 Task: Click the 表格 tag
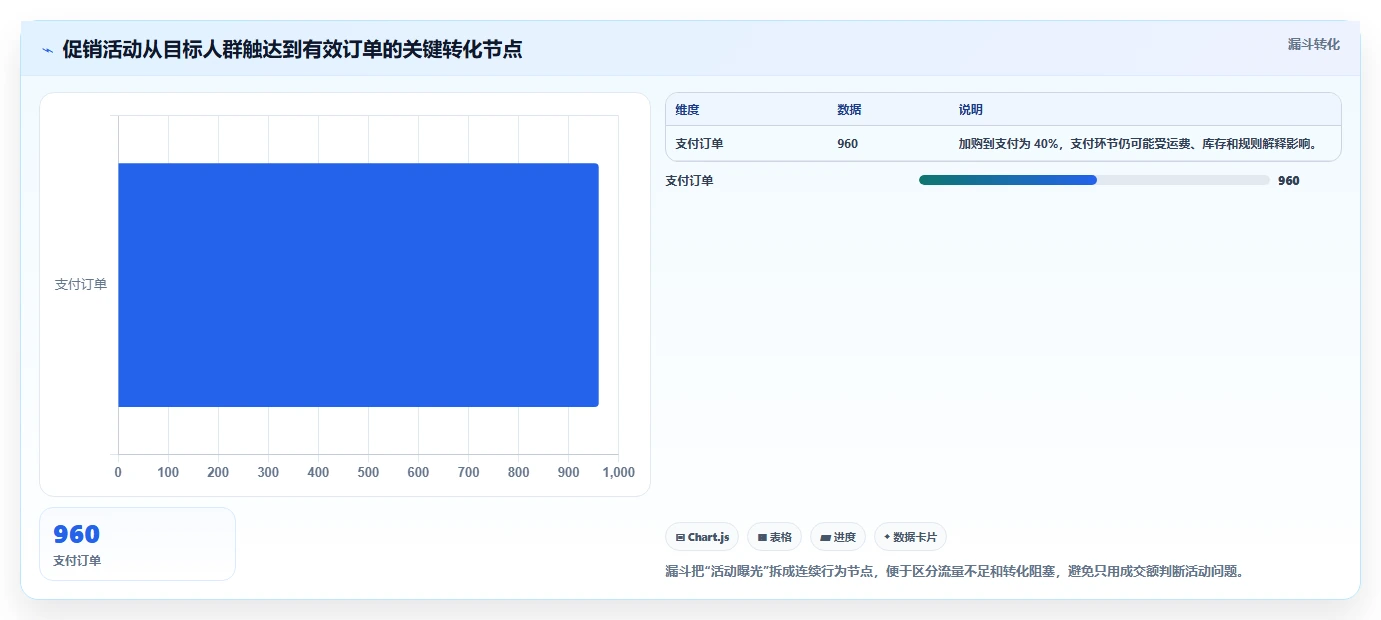(774, 537)
